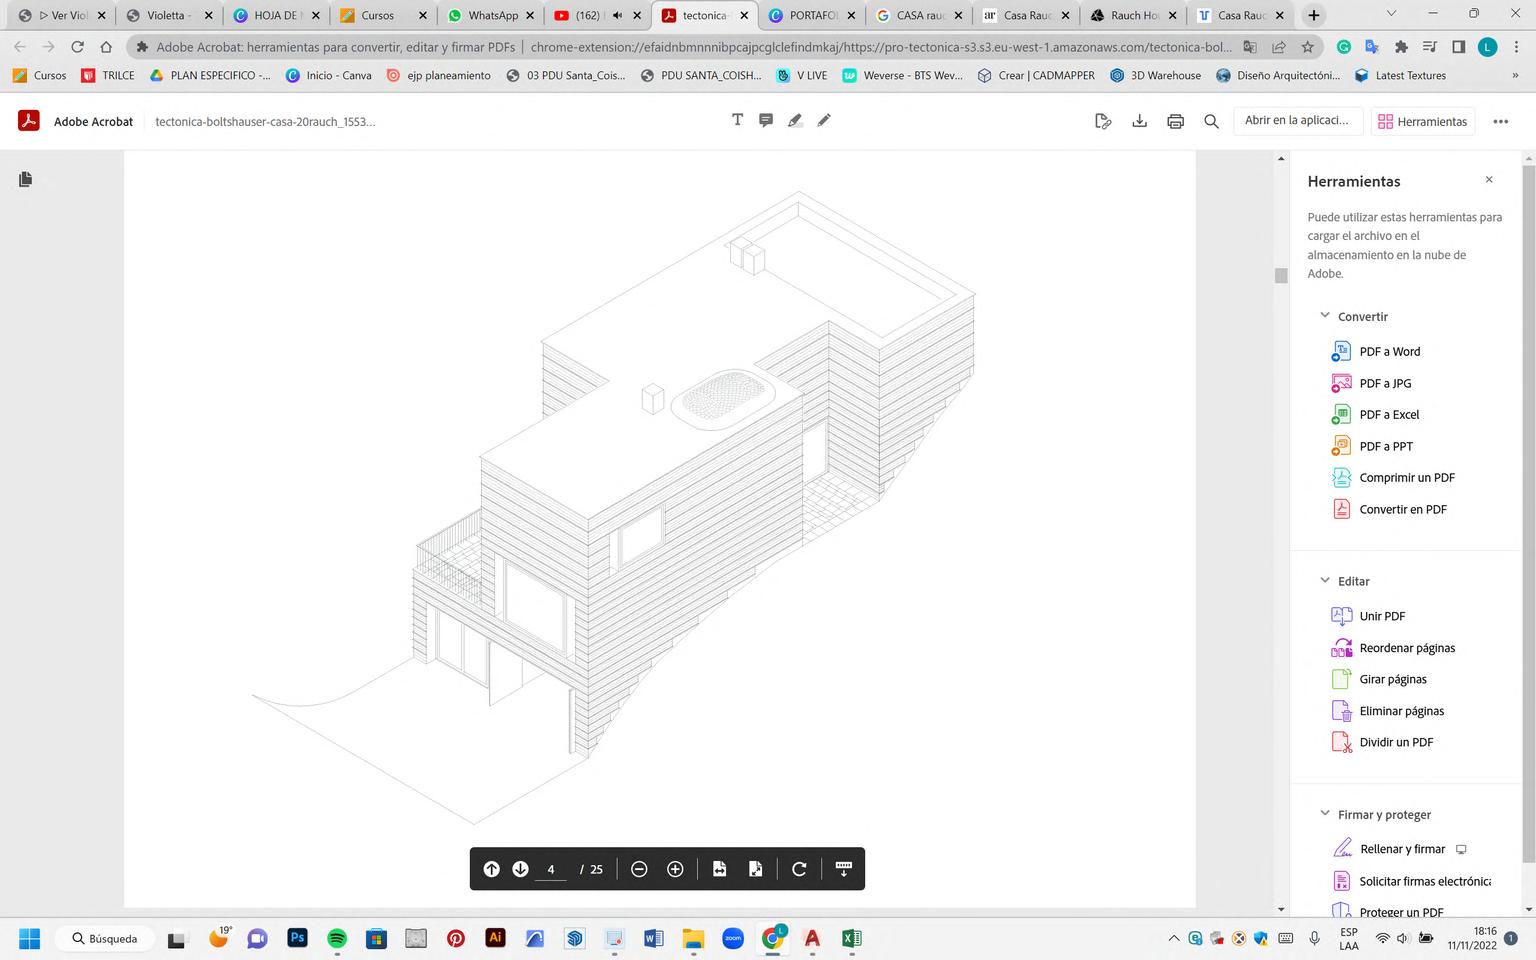
Task: Click the Adobe Acrobat logo
Action: point(28,121)
